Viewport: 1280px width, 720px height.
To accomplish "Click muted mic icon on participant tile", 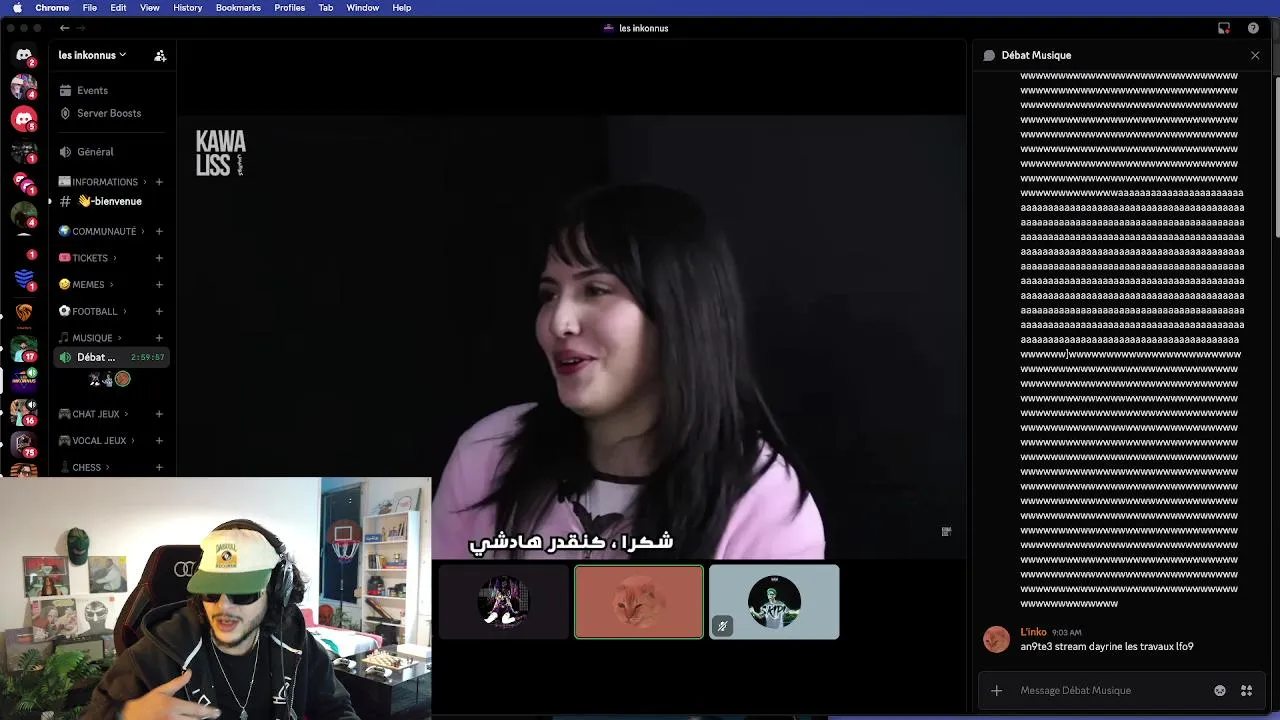I will (723, 626).
